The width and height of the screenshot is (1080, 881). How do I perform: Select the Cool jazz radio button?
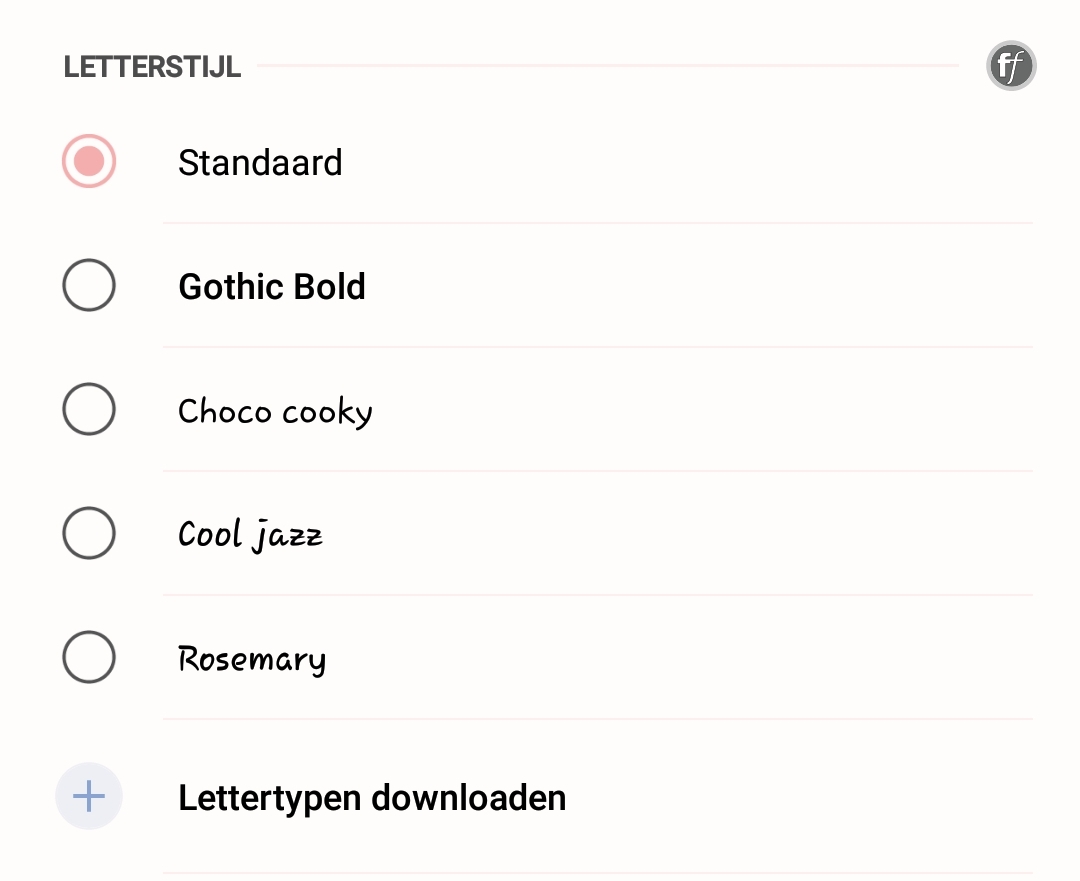89,533
